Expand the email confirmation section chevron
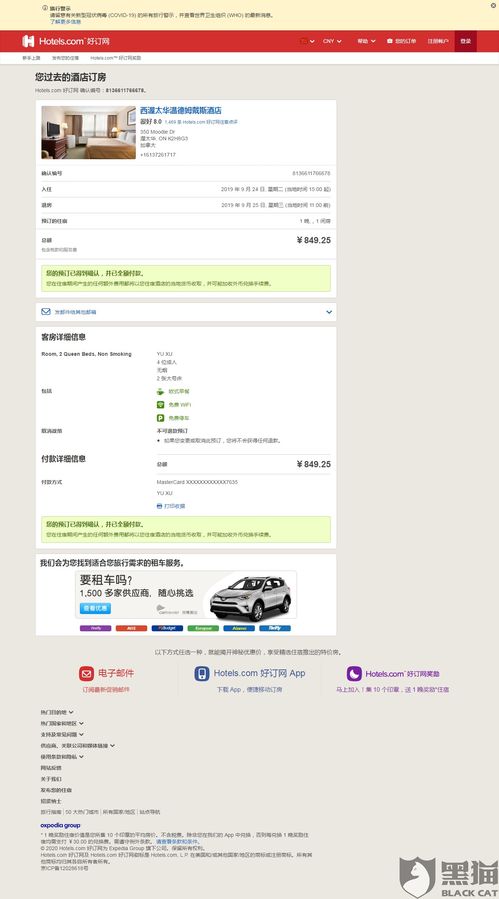The height and width of the screenshot is (899, 499). click(x=329, y=312)
